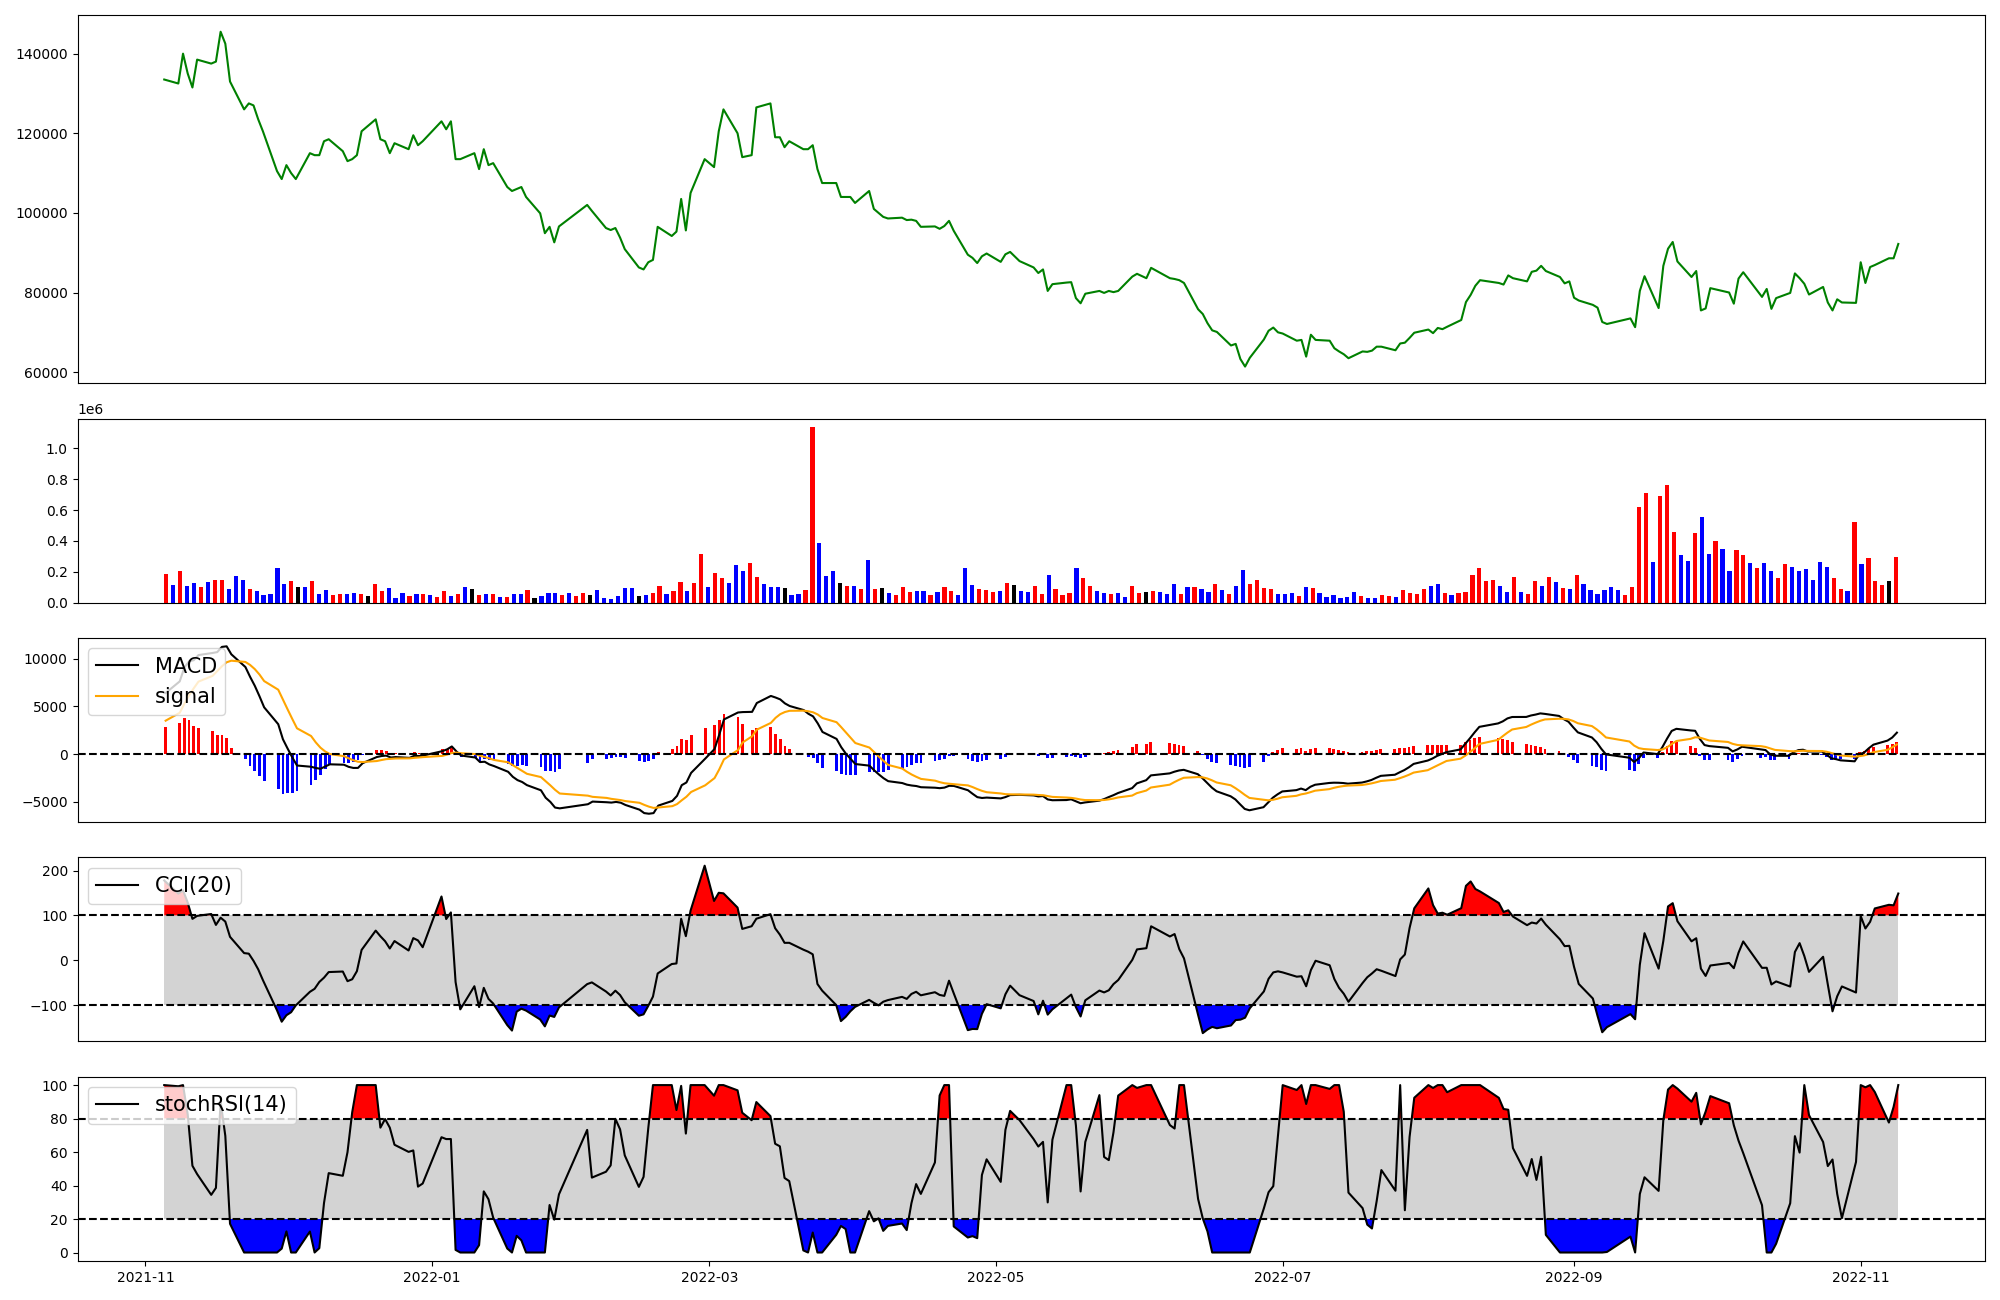Click the CCI(20) legend label

click(x=193, y=885)
